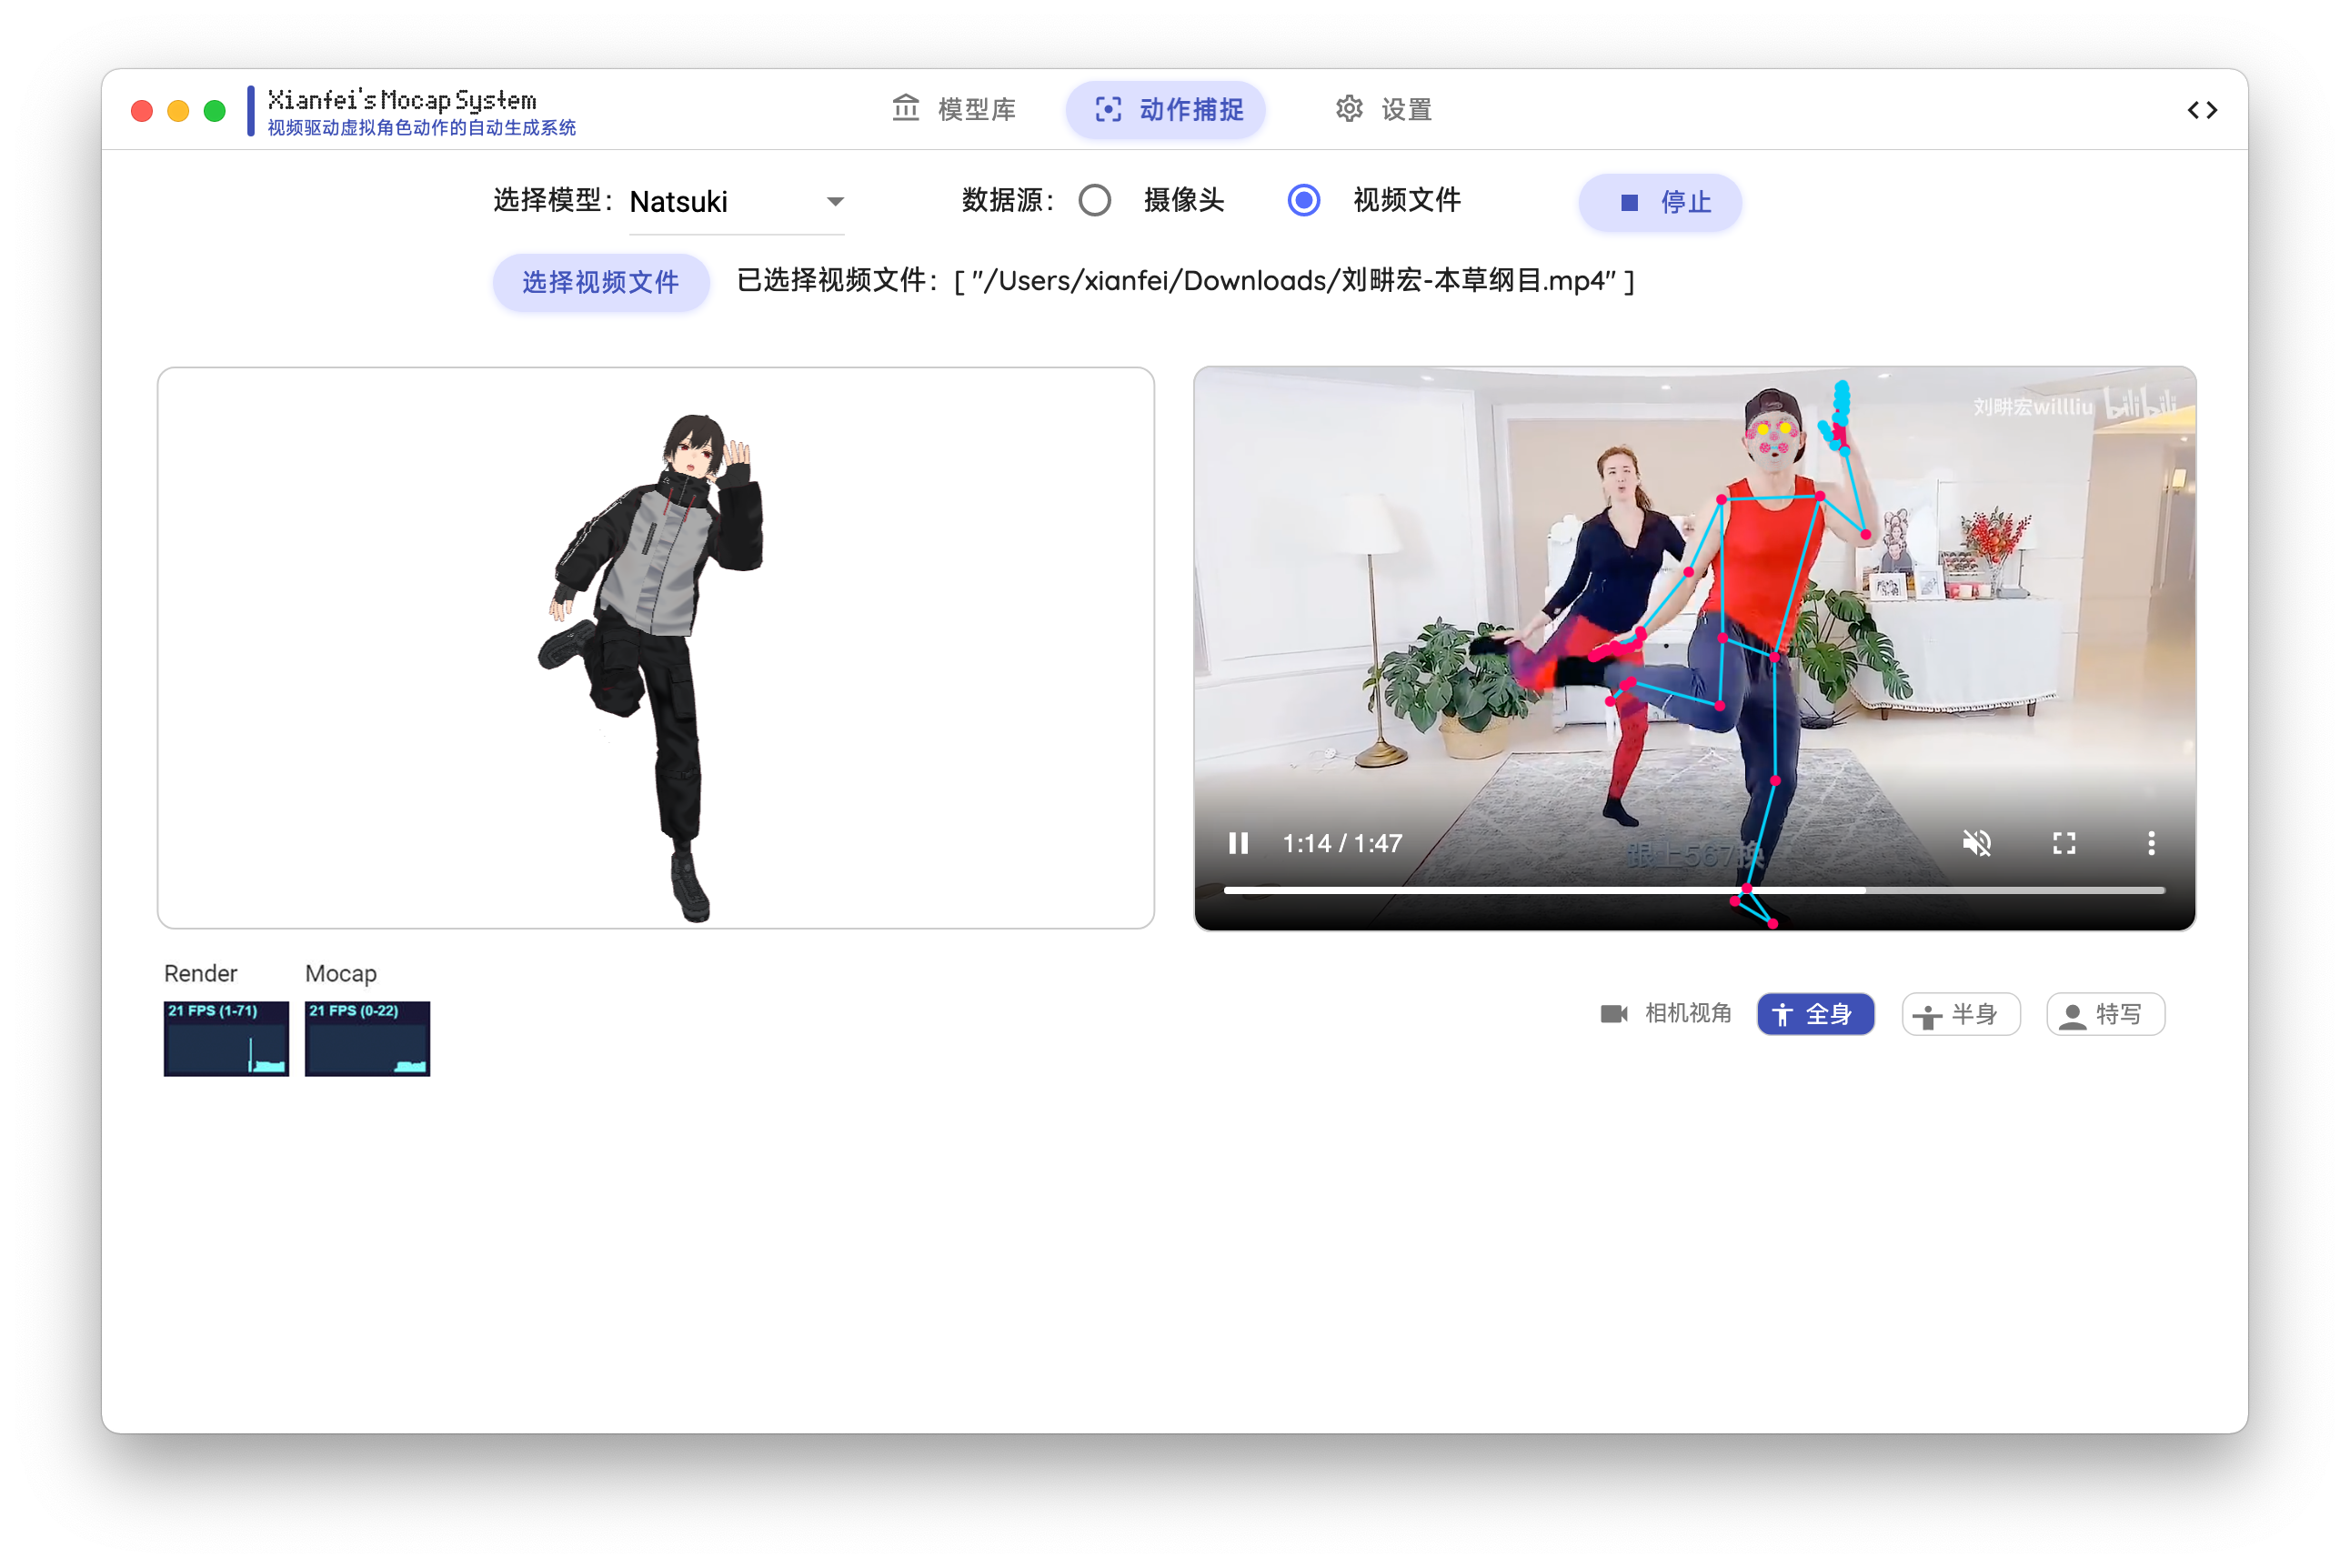The height and width of the screenshot is (1568, 2350).
Task: Unmute the video audio icon
Action: coord(1976,843)
